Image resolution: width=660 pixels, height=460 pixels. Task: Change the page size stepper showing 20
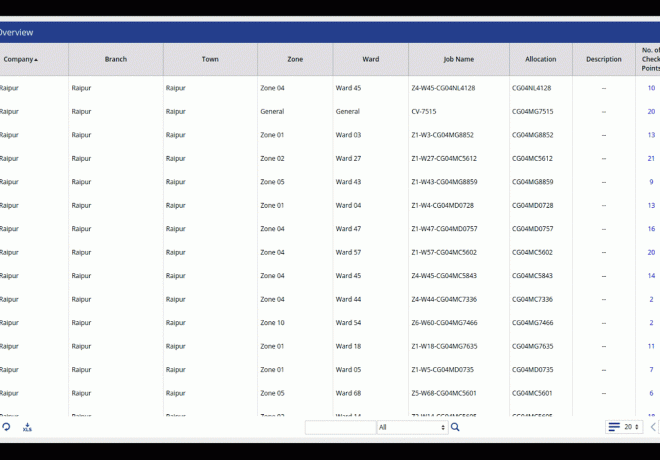pyautogui.click(x=631, y=427)
